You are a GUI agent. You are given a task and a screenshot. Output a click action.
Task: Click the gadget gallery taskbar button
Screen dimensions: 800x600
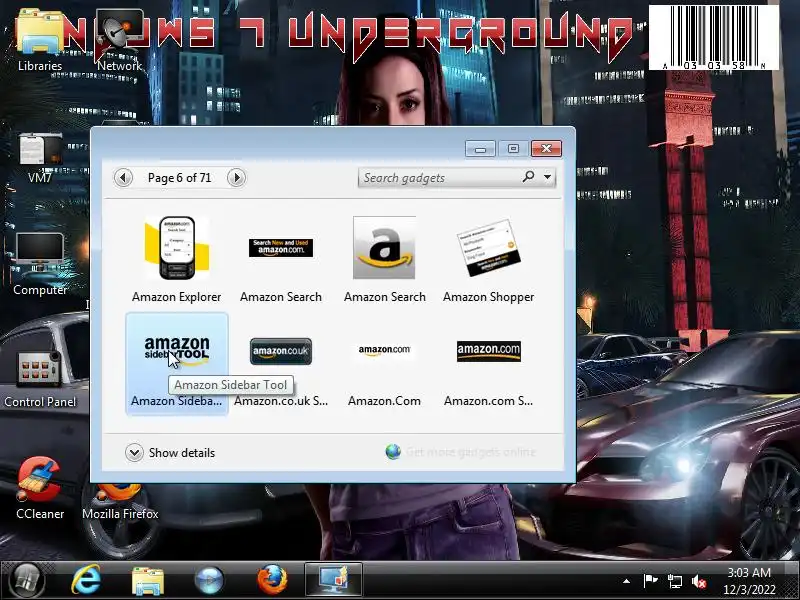(333, 580)
